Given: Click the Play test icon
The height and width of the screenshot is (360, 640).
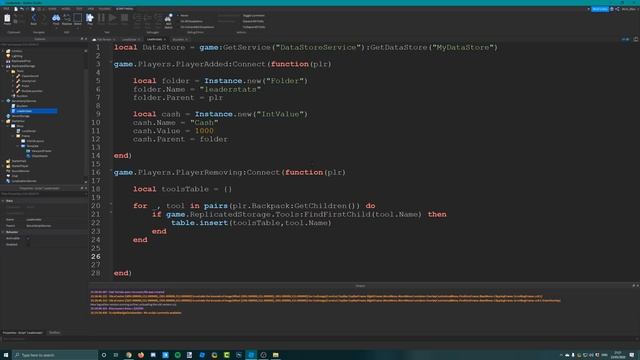Looking at the screenshot, I should (90, 18).
